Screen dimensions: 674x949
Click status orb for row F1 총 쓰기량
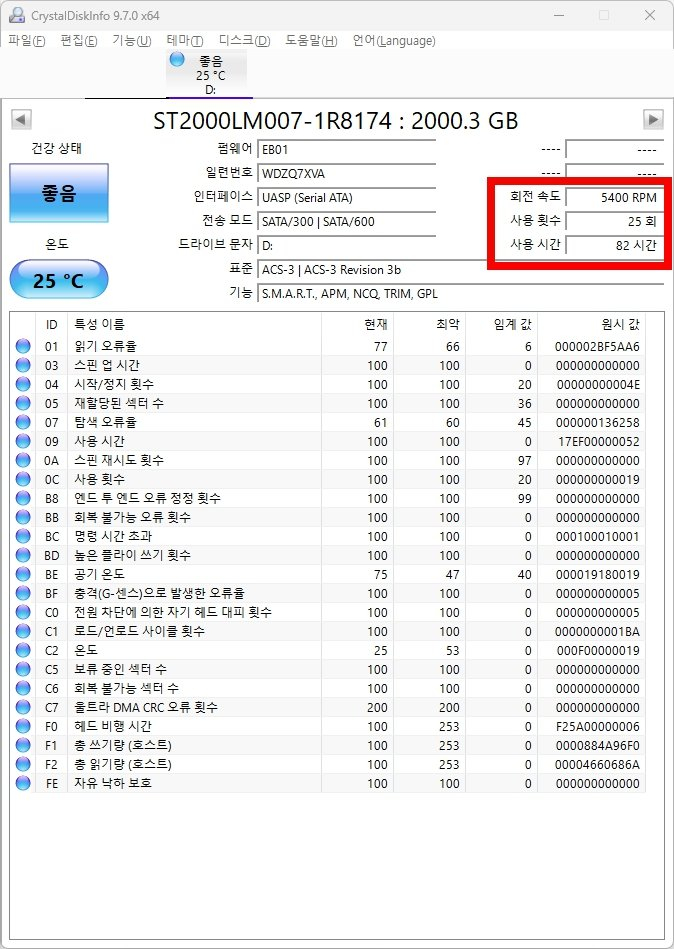point(23,745)
